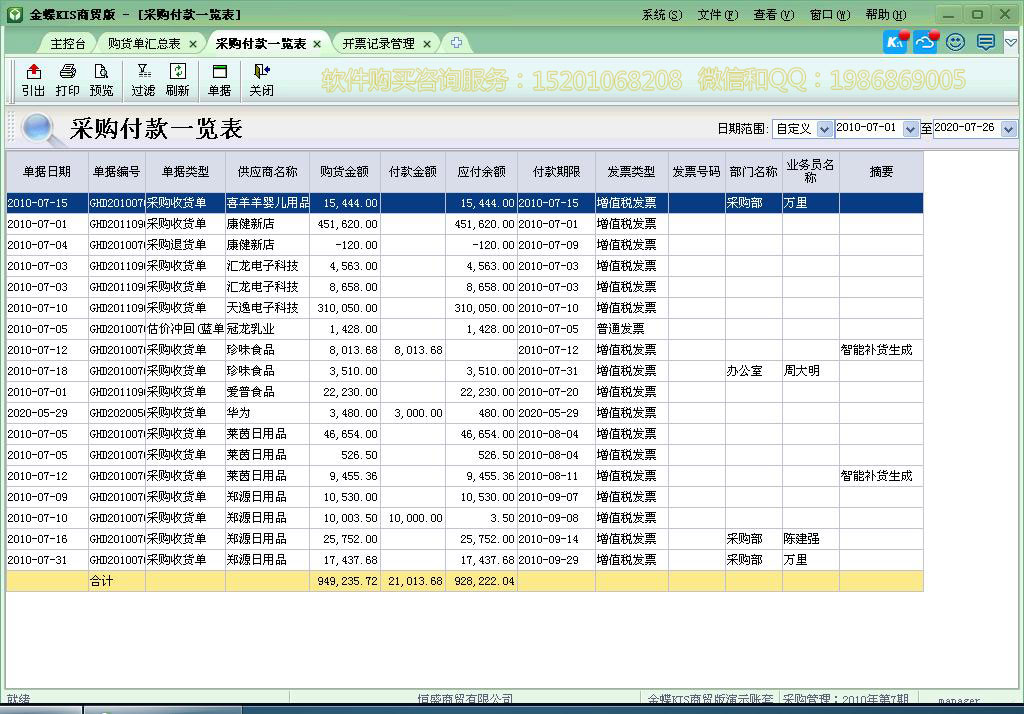Open the 帮助 menu
Screen dimensions: 1024x714
[x=884, y=14]
